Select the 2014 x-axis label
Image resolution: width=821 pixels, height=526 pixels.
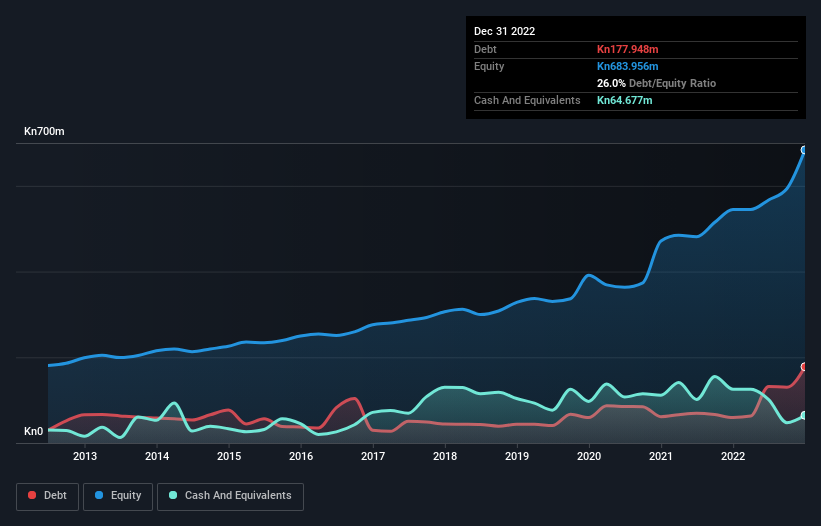pos(157,456)
